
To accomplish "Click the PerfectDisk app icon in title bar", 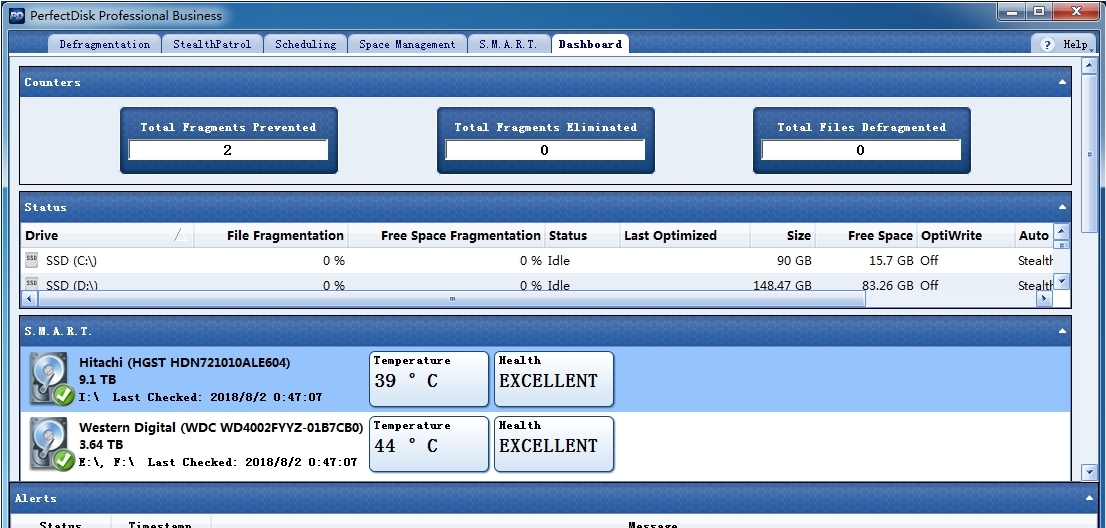I will click(17, 15).
